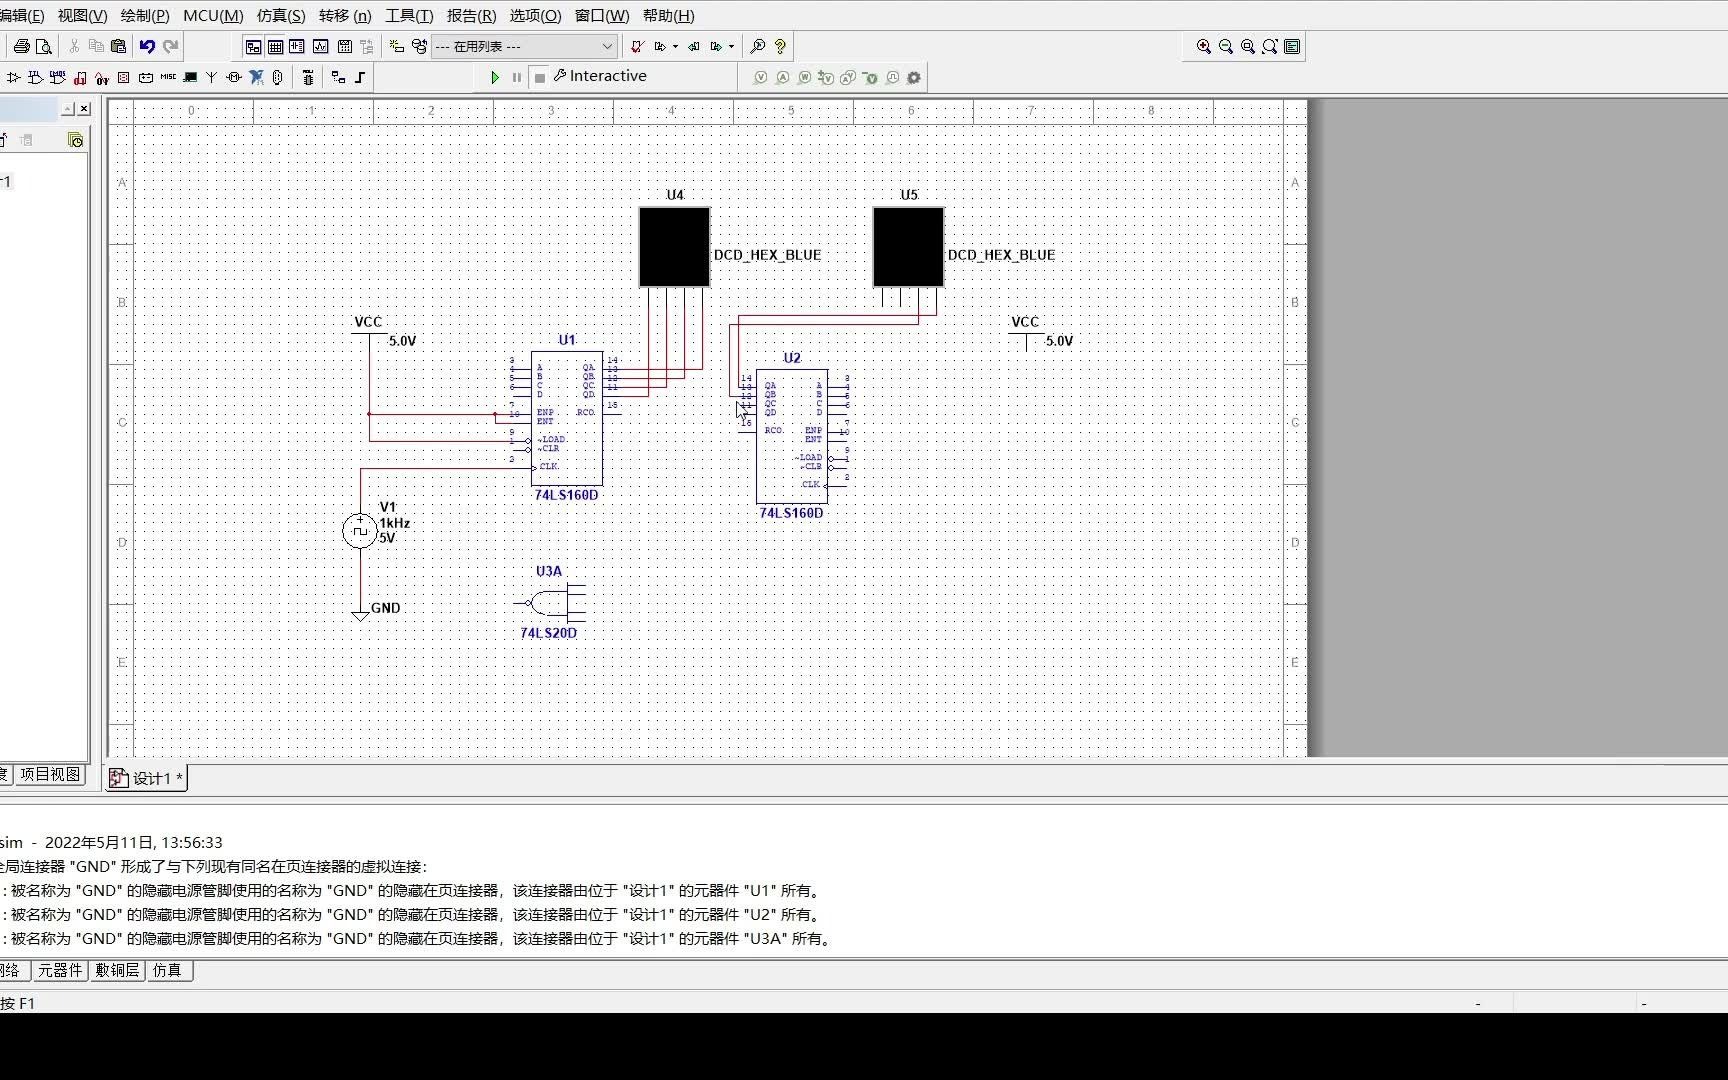Close the design toolbox panel
Viewport: 1728px width, 1080px height.
(x=84, y=108)
